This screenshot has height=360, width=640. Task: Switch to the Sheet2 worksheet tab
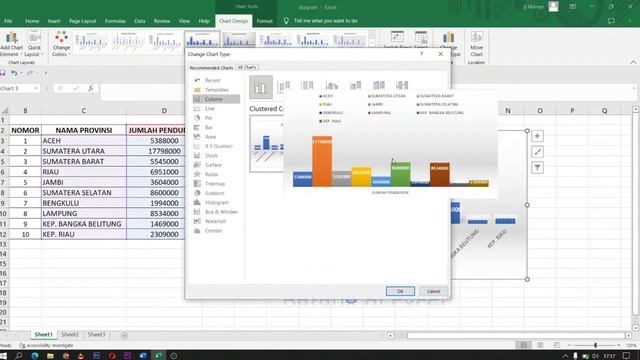(x=70, y=335)
